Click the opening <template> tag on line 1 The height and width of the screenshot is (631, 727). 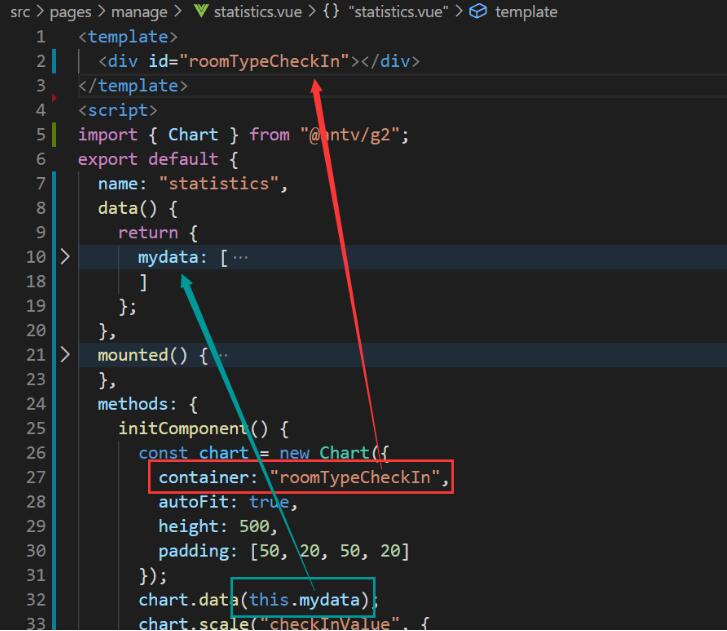pos(128,37)
